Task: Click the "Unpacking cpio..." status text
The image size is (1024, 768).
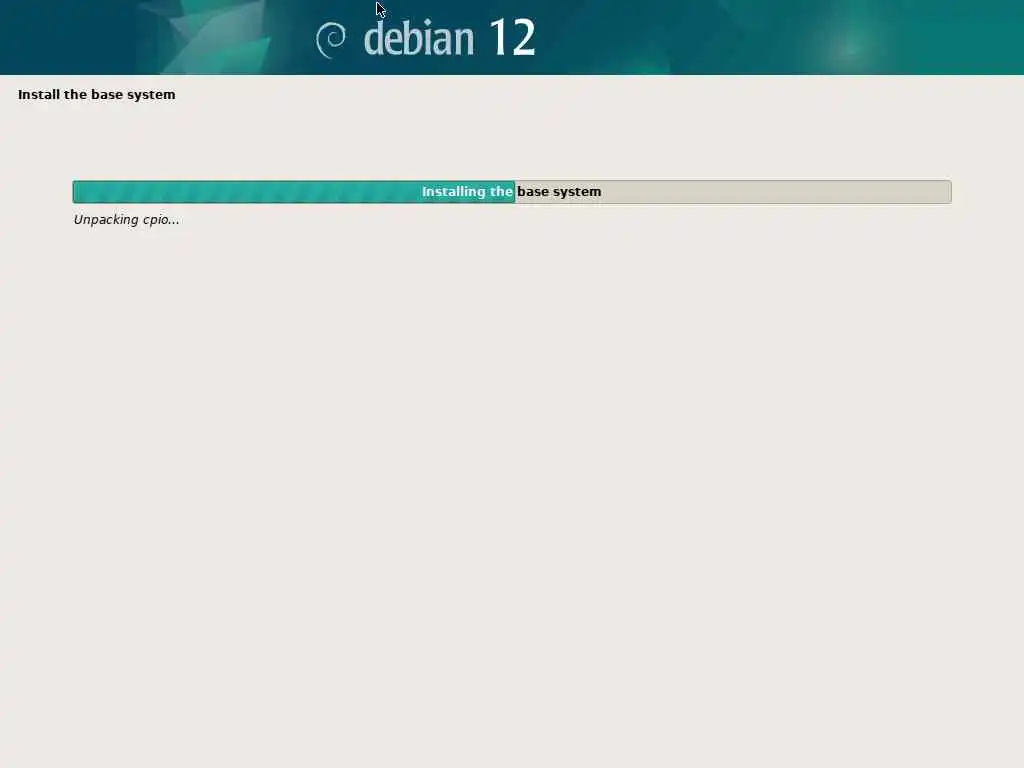Action: [126, 220]
